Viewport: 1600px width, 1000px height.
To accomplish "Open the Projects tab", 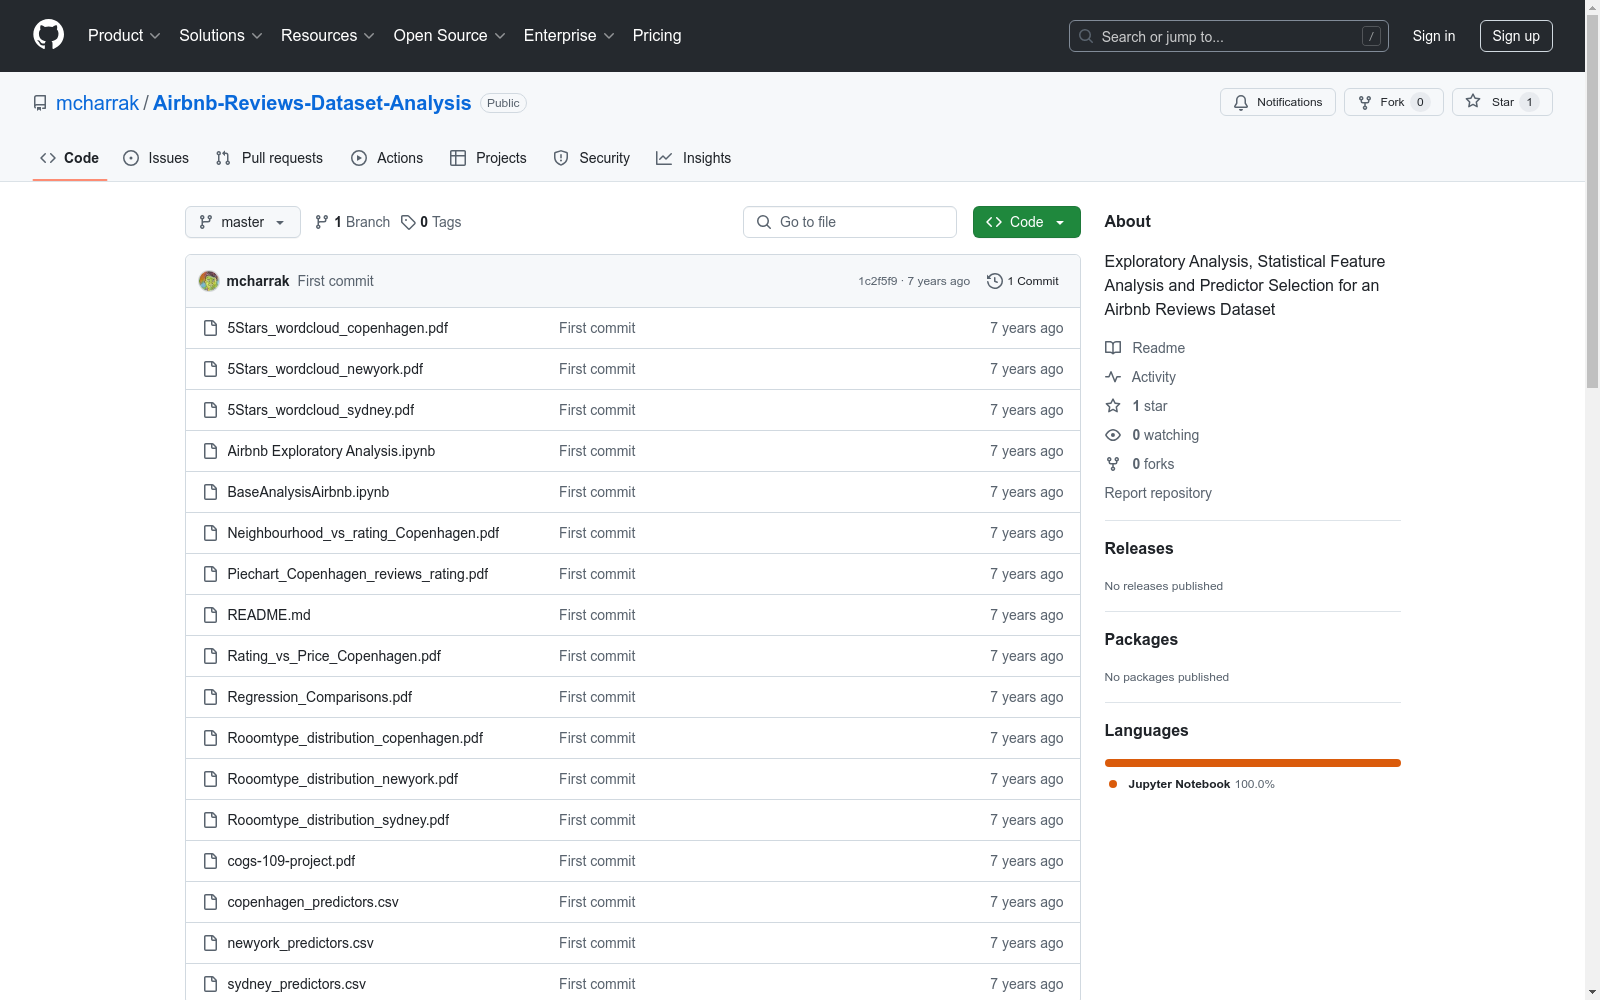I will (488, 158).
